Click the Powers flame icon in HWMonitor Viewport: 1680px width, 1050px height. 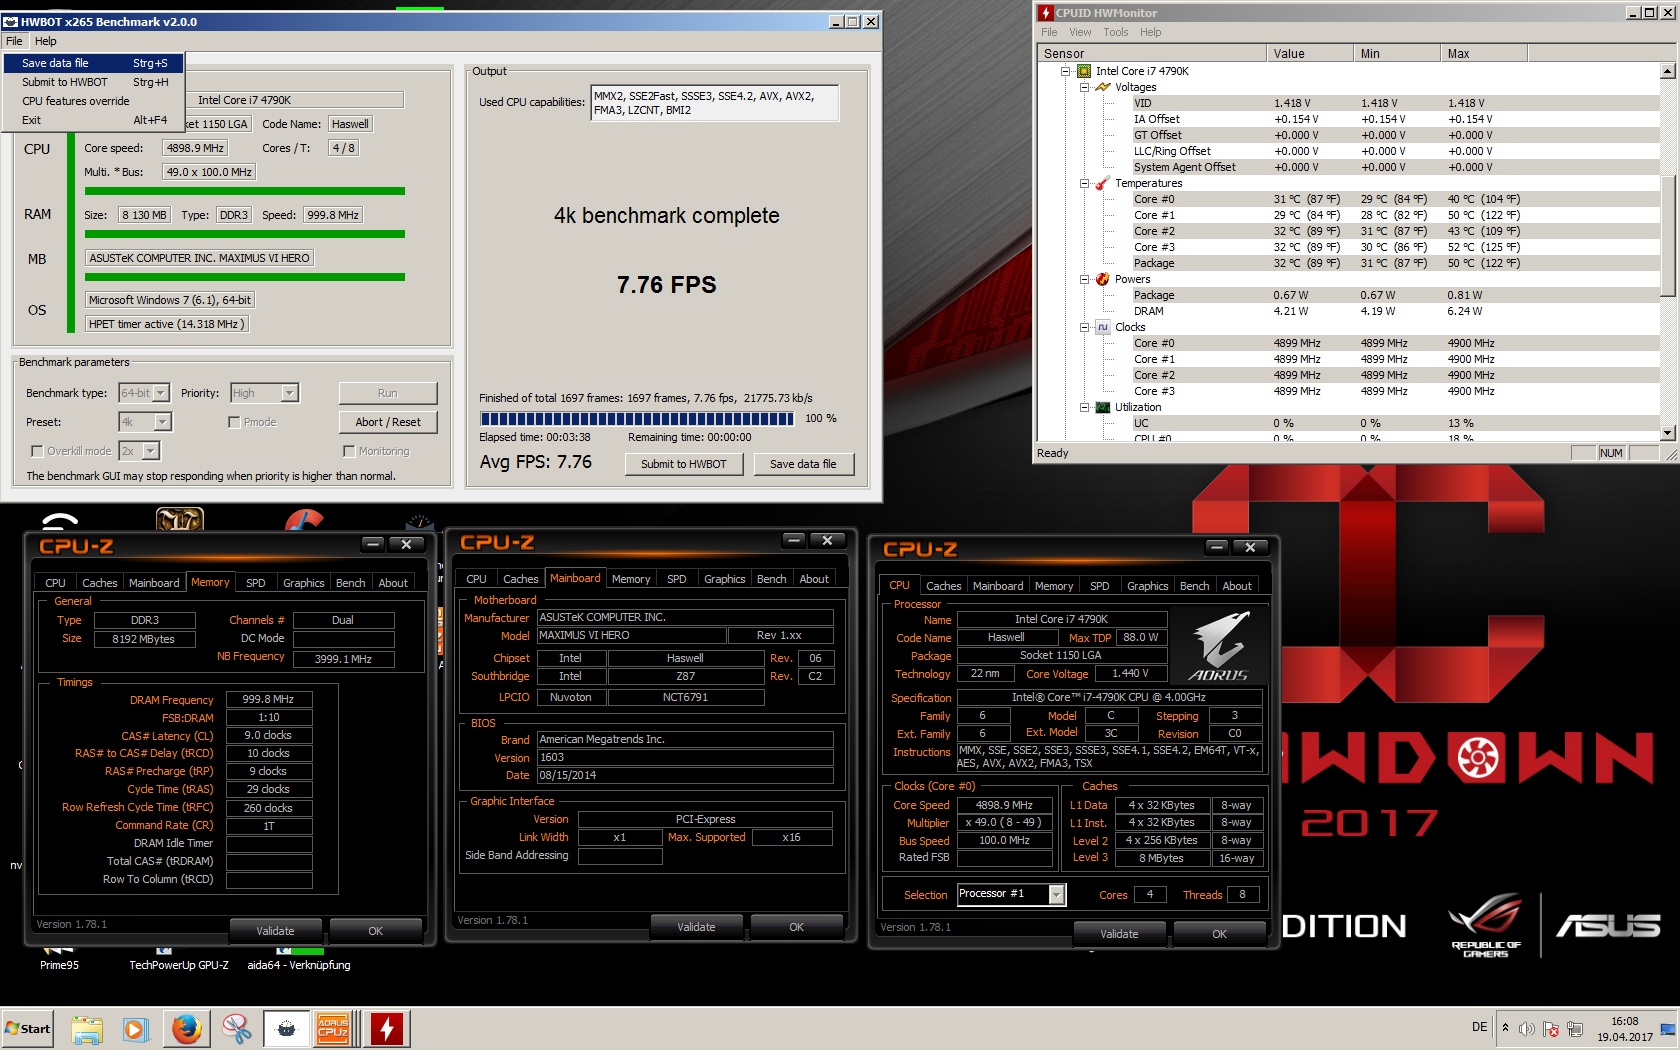click(1103, 279)
